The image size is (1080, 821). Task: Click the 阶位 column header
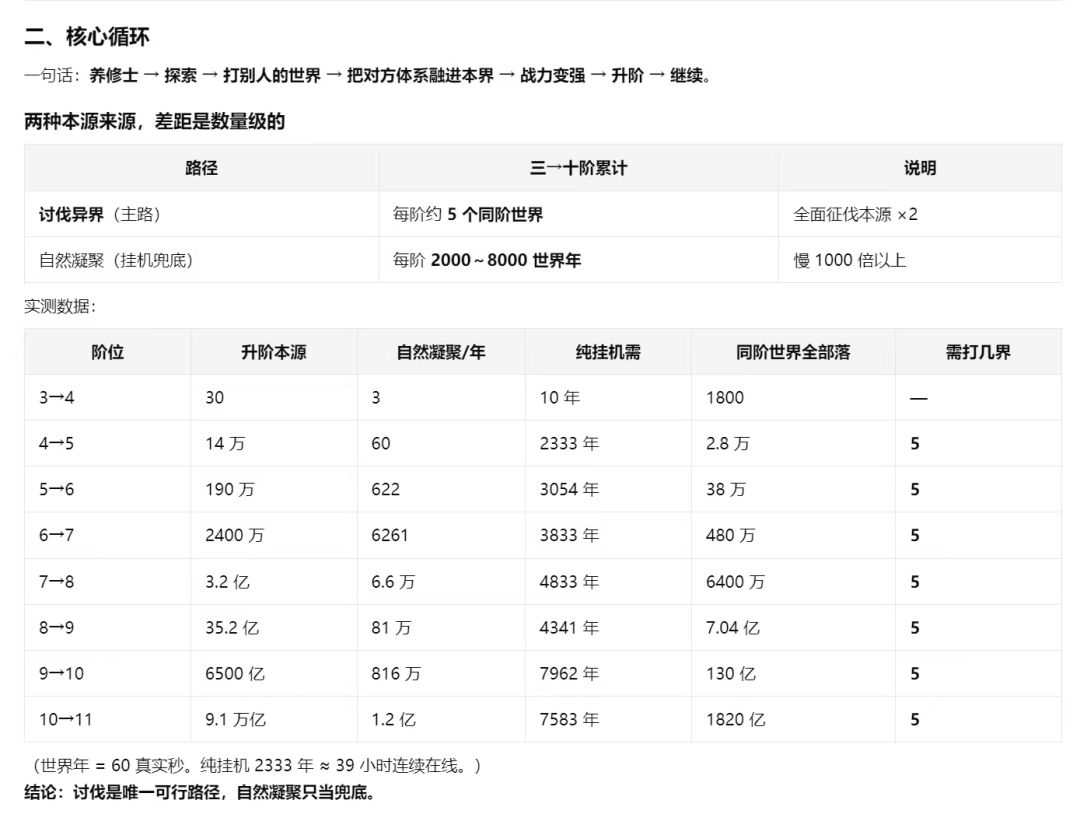click(x=107, y=352)
